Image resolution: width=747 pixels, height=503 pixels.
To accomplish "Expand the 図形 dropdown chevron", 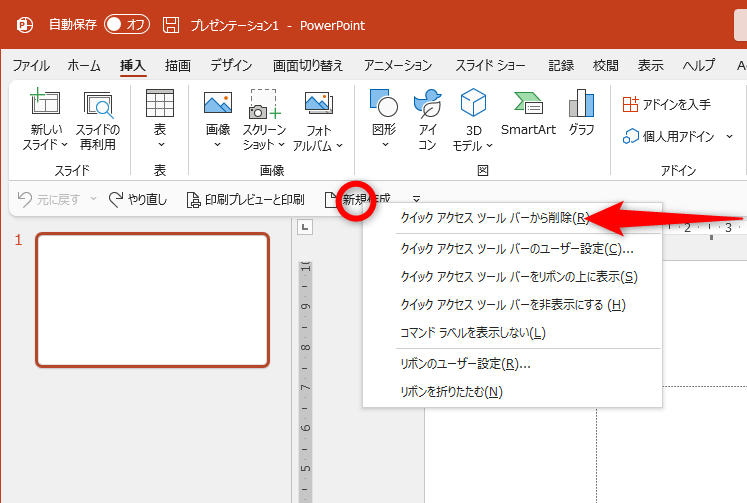I will [385, 144].
